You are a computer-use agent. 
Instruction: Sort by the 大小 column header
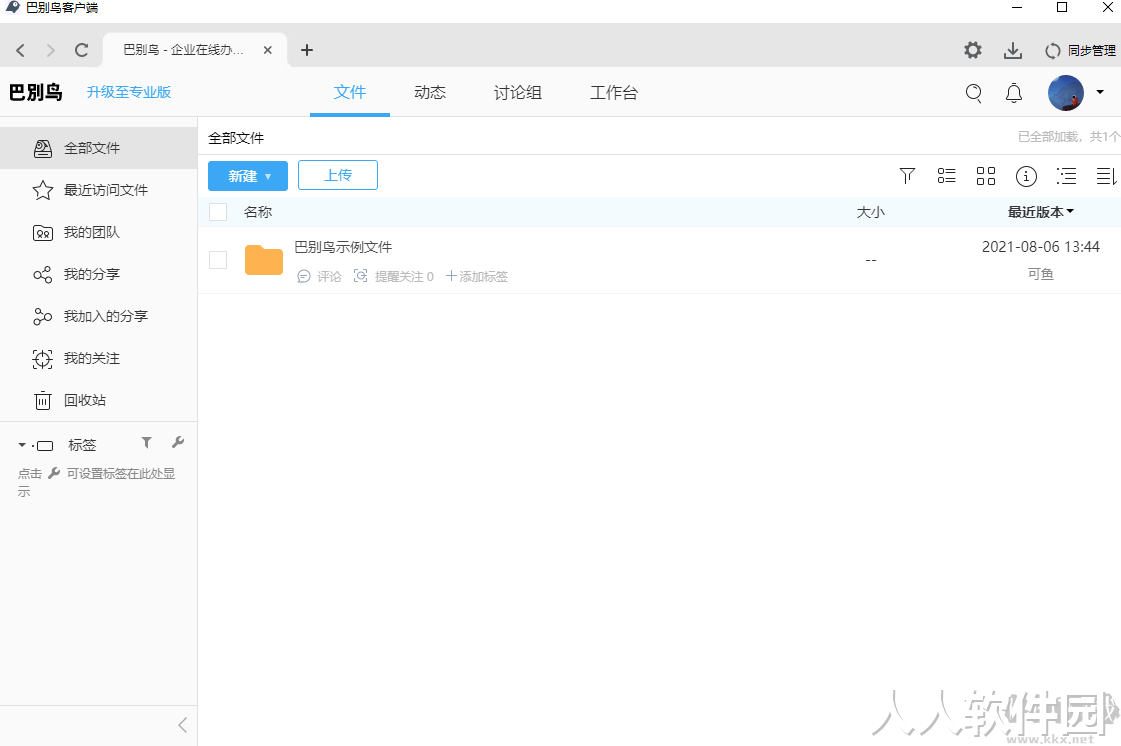[x=871, y=212]
